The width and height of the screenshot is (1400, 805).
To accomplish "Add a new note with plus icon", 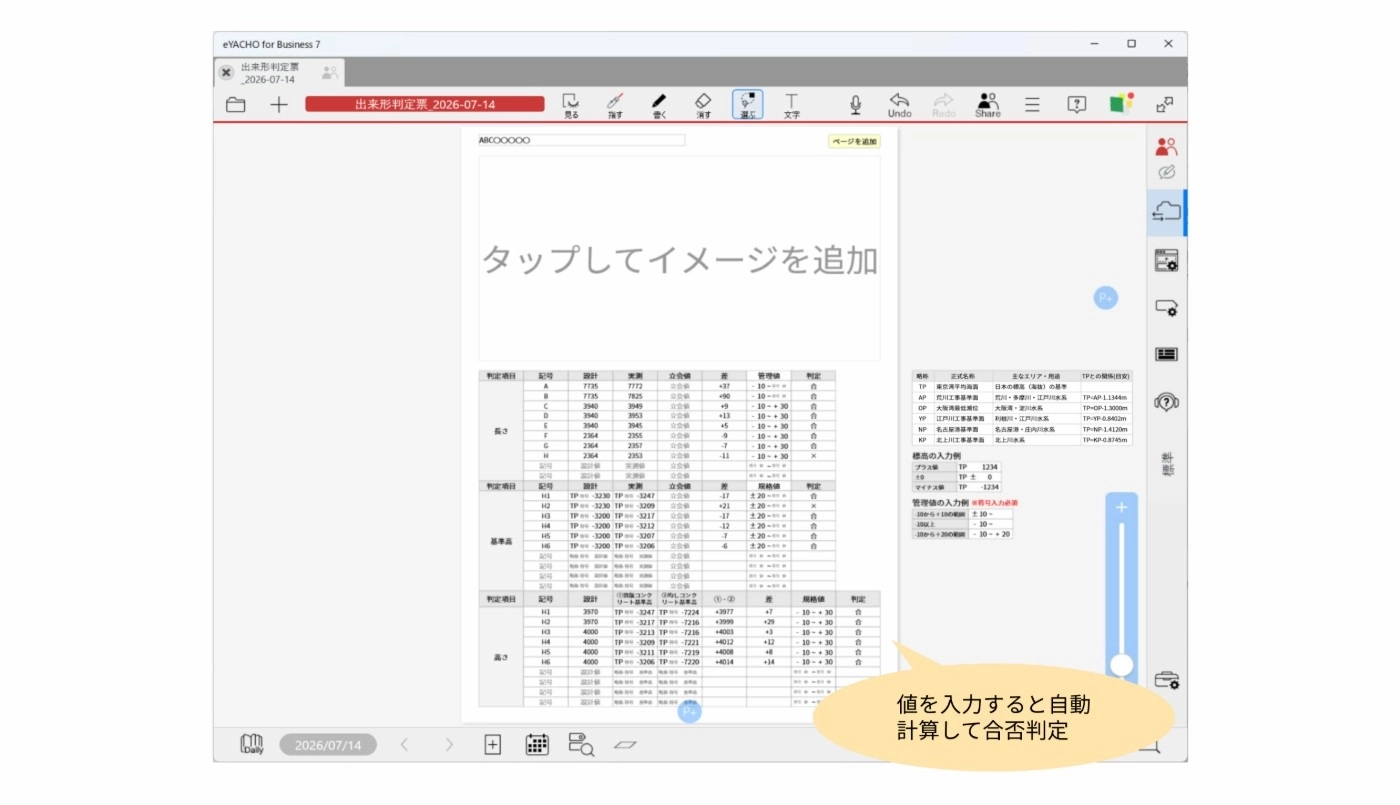I will coord(278,104).
